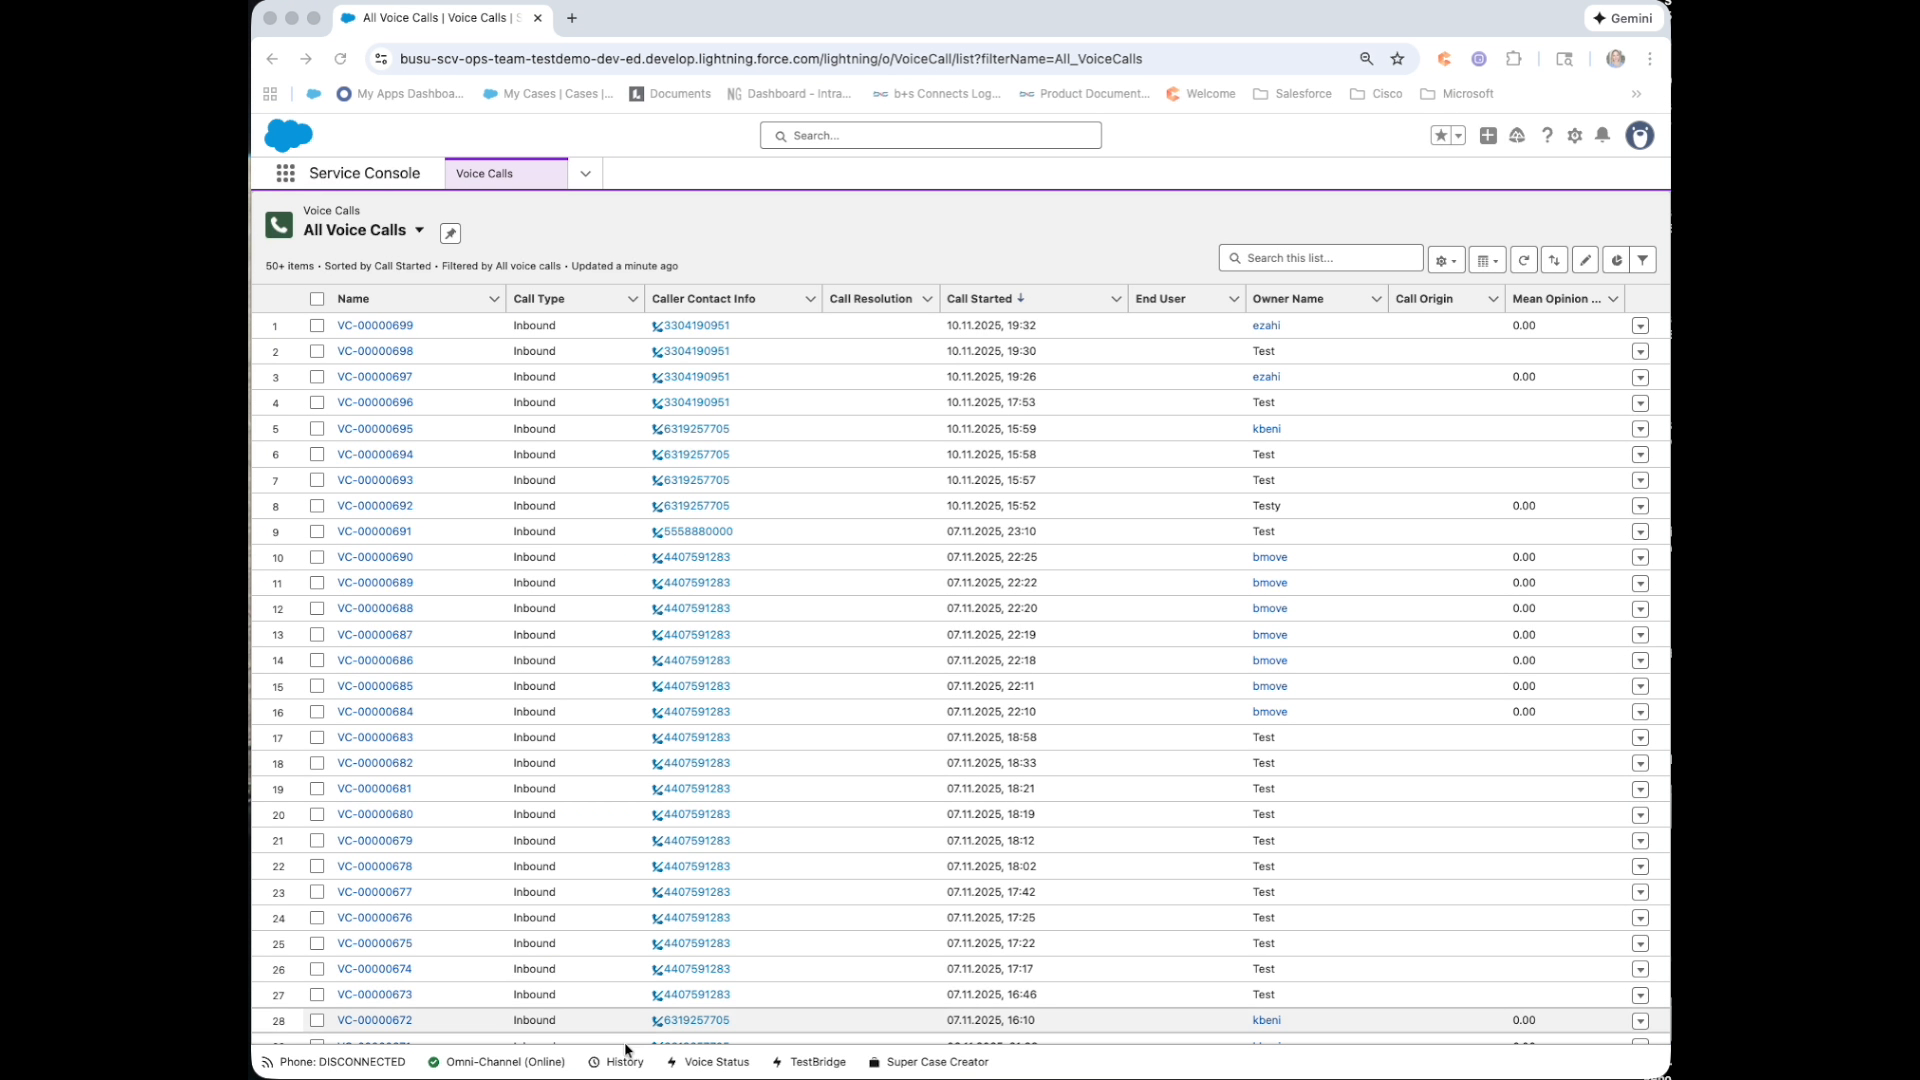
Task: Refresh the voice calls list
Action: point(1523,259)
